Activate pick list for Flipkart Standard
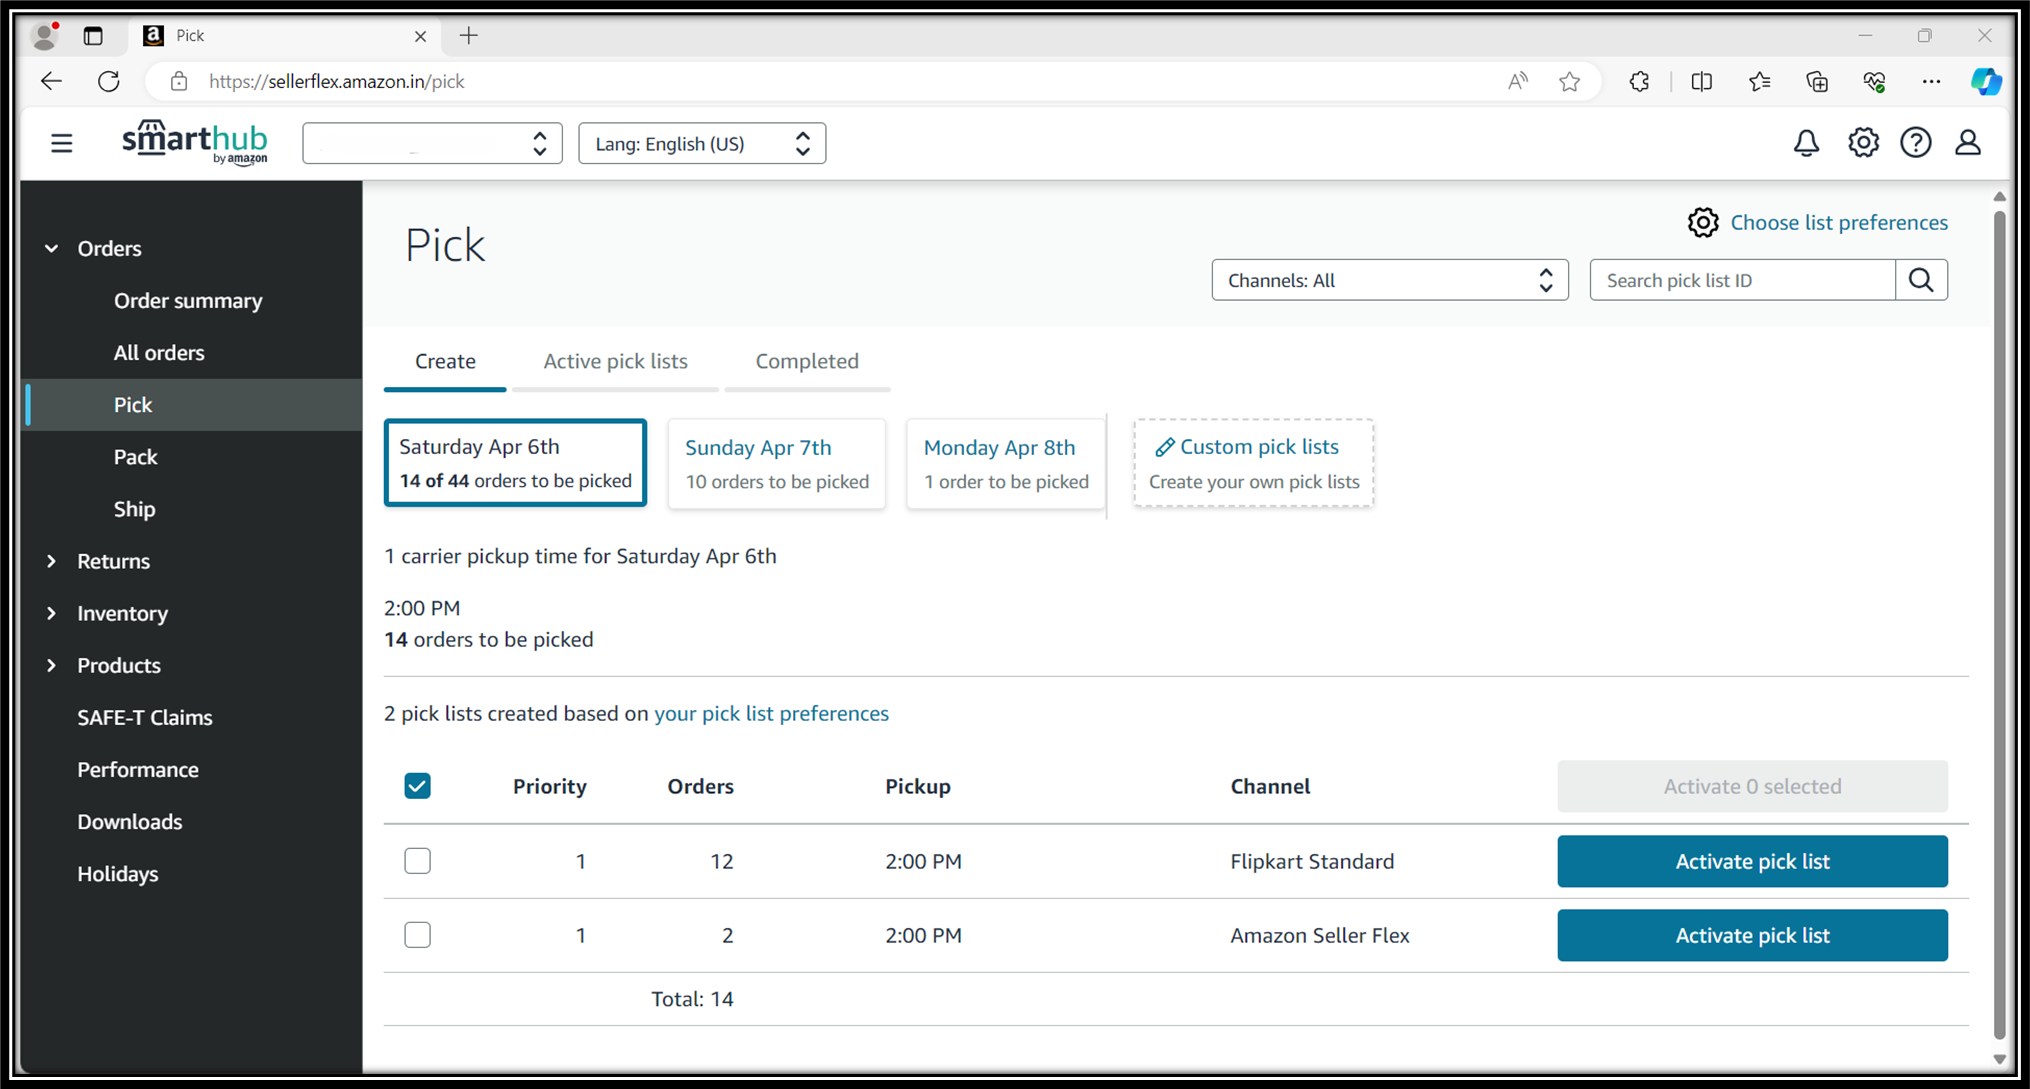2030x1089 pixels. [x=1751, y=861]
